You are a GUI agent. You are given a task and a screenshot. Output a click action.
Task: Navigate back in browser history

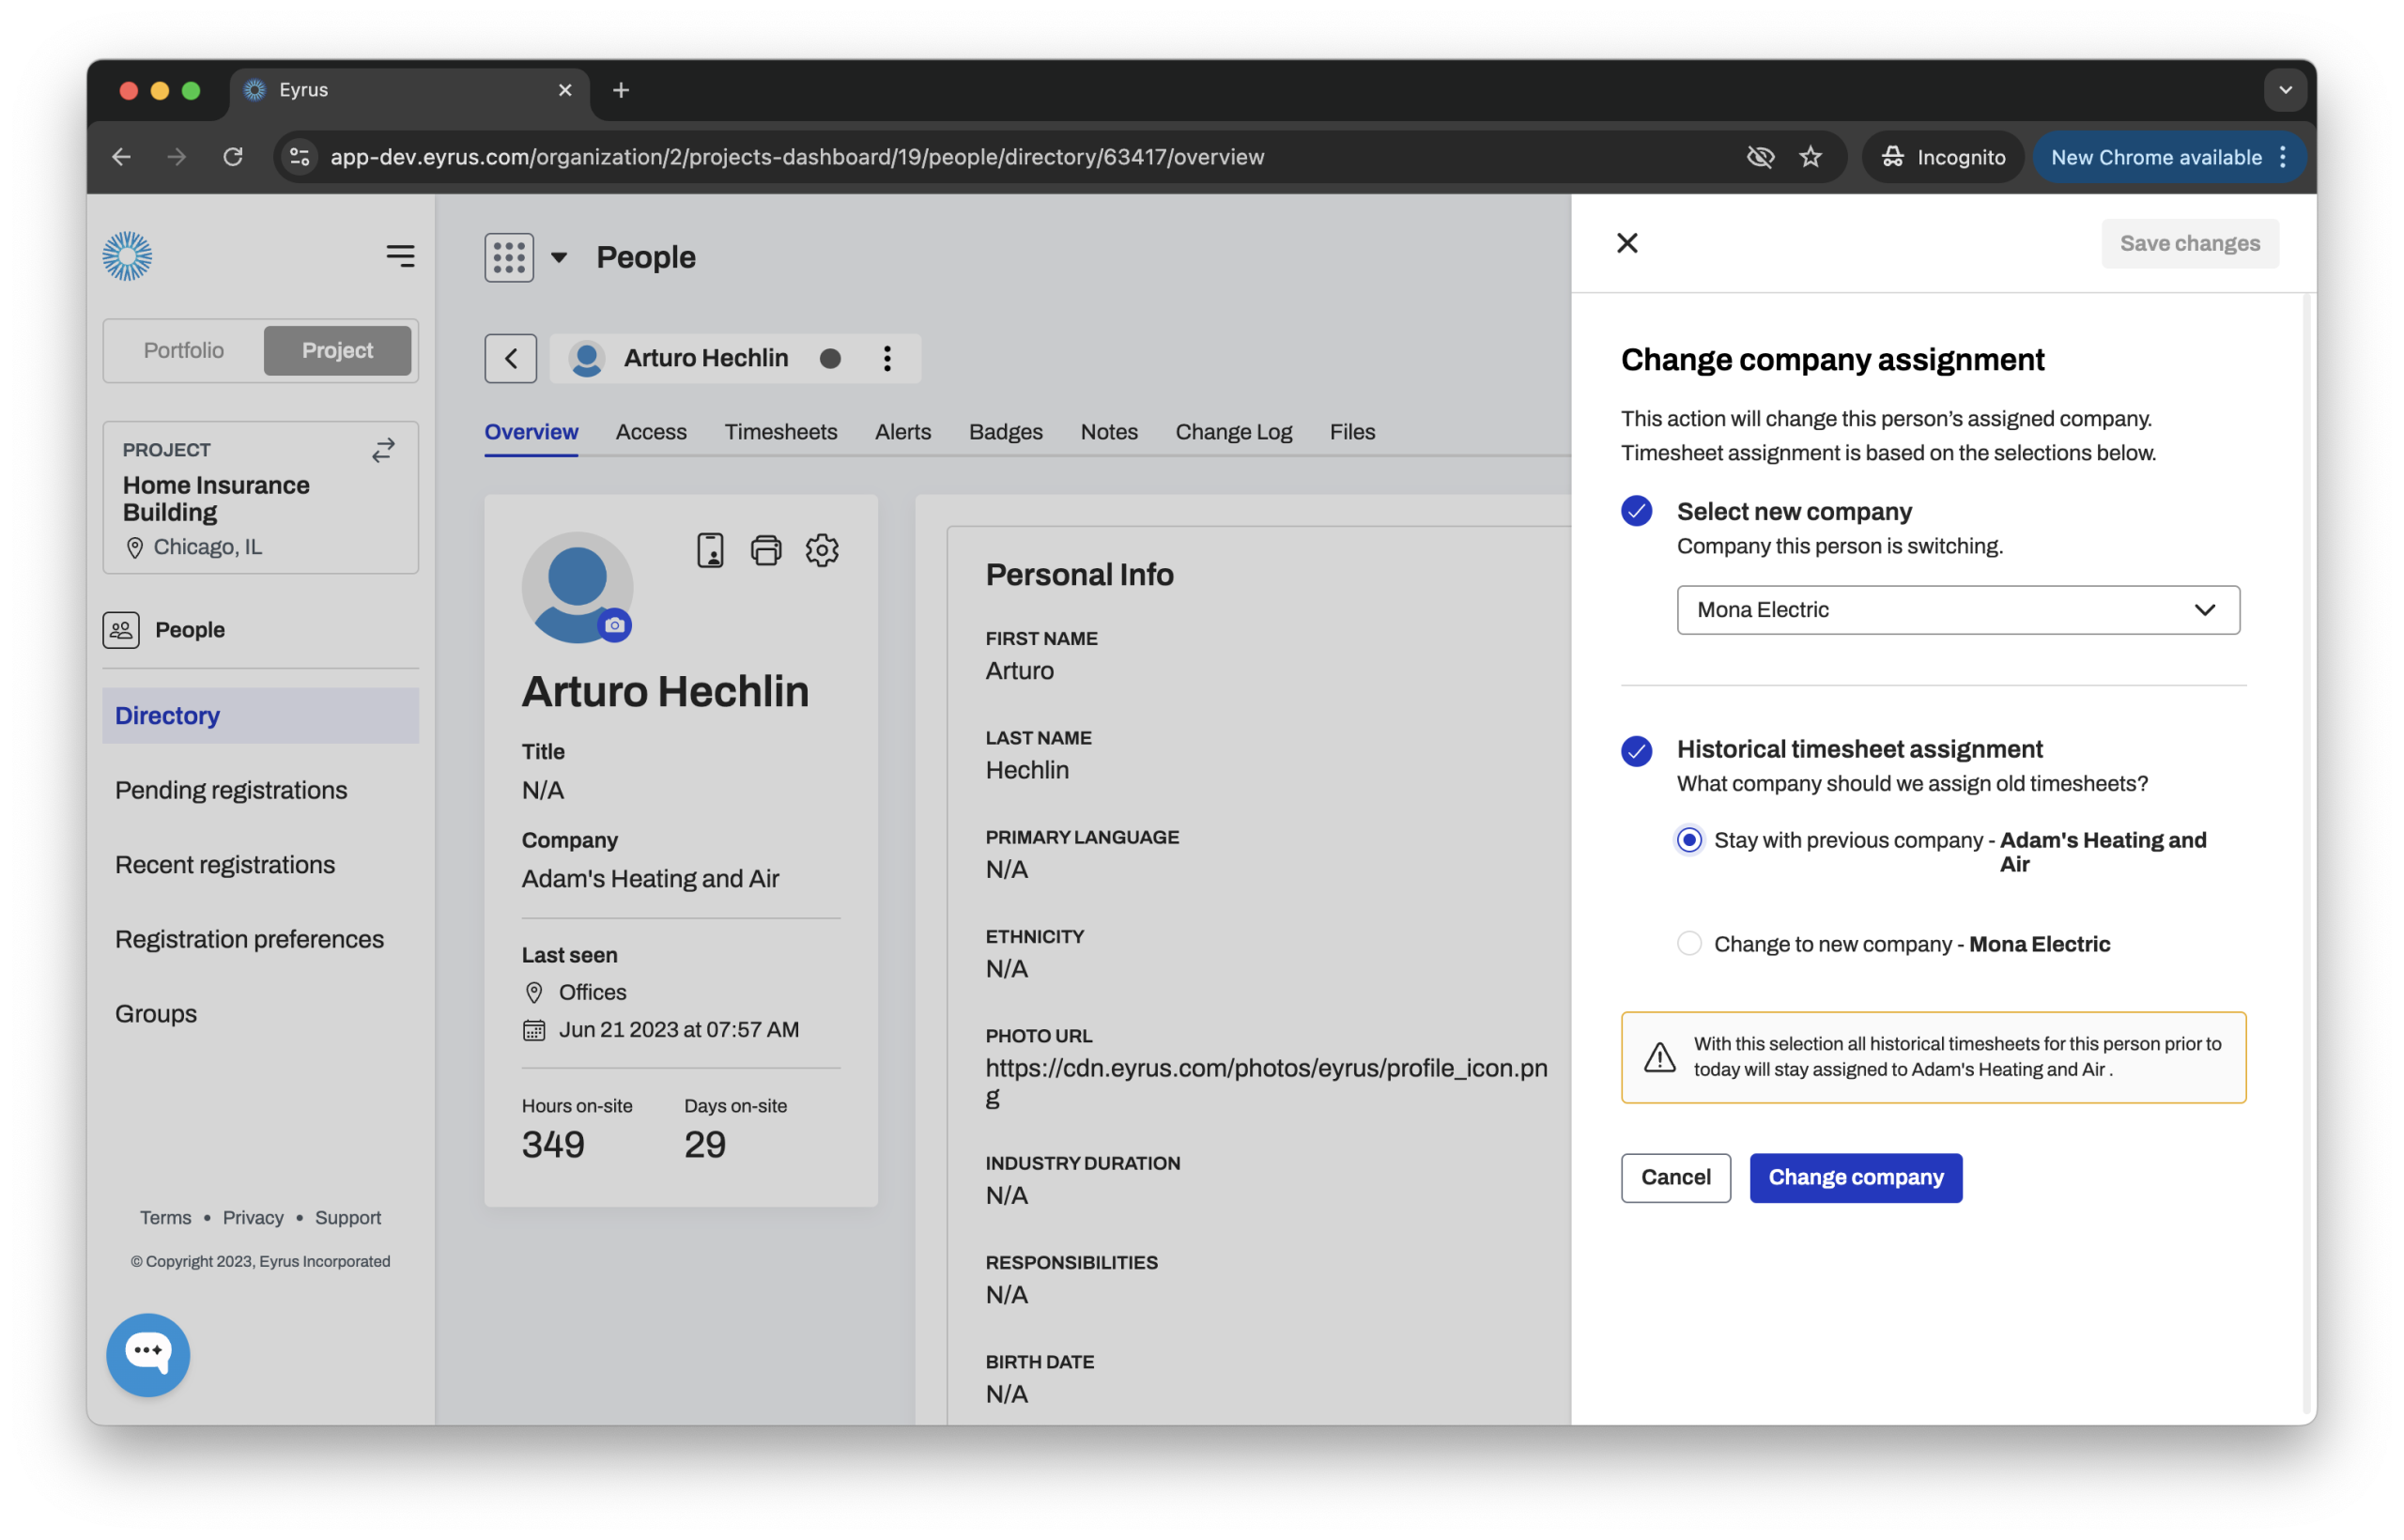[121, 157]
